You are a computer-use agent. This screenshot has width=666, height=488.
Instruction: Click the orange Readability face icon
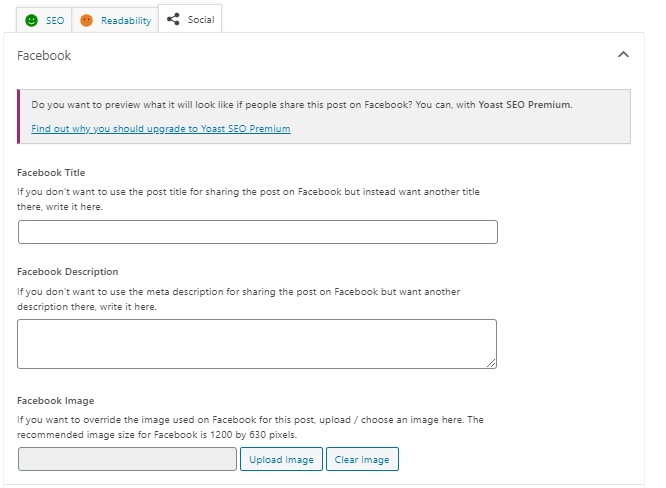click(86, 20)
